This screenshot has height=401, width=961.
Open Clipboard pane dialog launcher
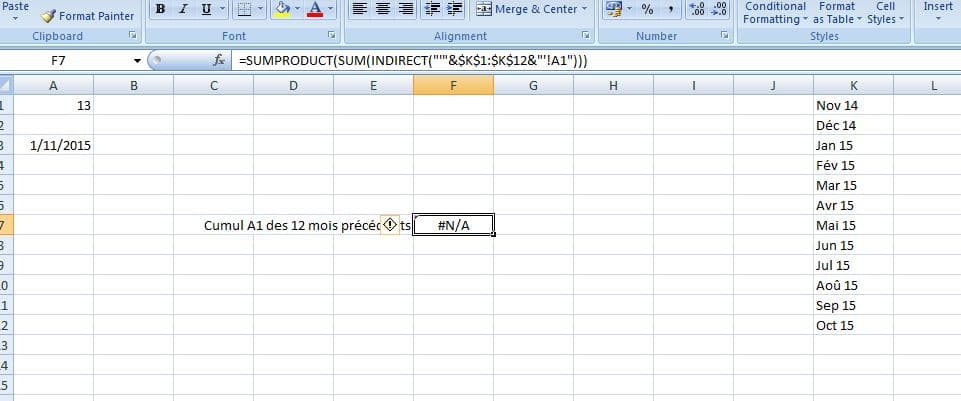(x=132, y=36)
